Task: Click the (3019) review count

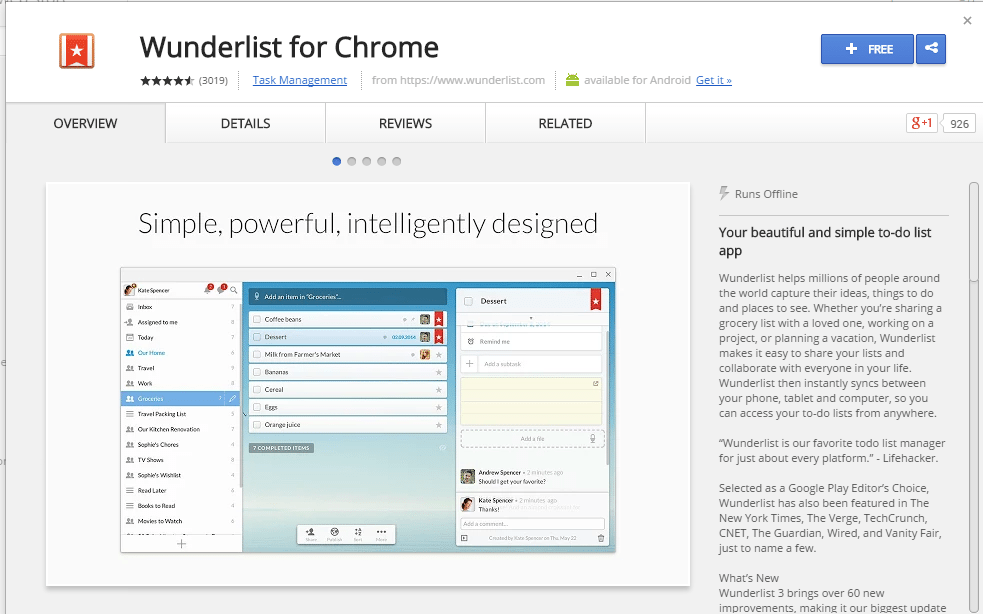Action: click(x=213, y=80)
